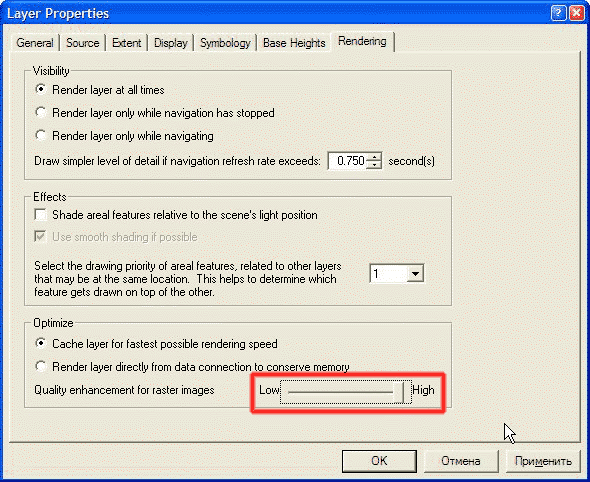Viewport: 590px width, 482px height.
Task: Click the raster quality enhancement slider thumb
Action: [398, 392]
